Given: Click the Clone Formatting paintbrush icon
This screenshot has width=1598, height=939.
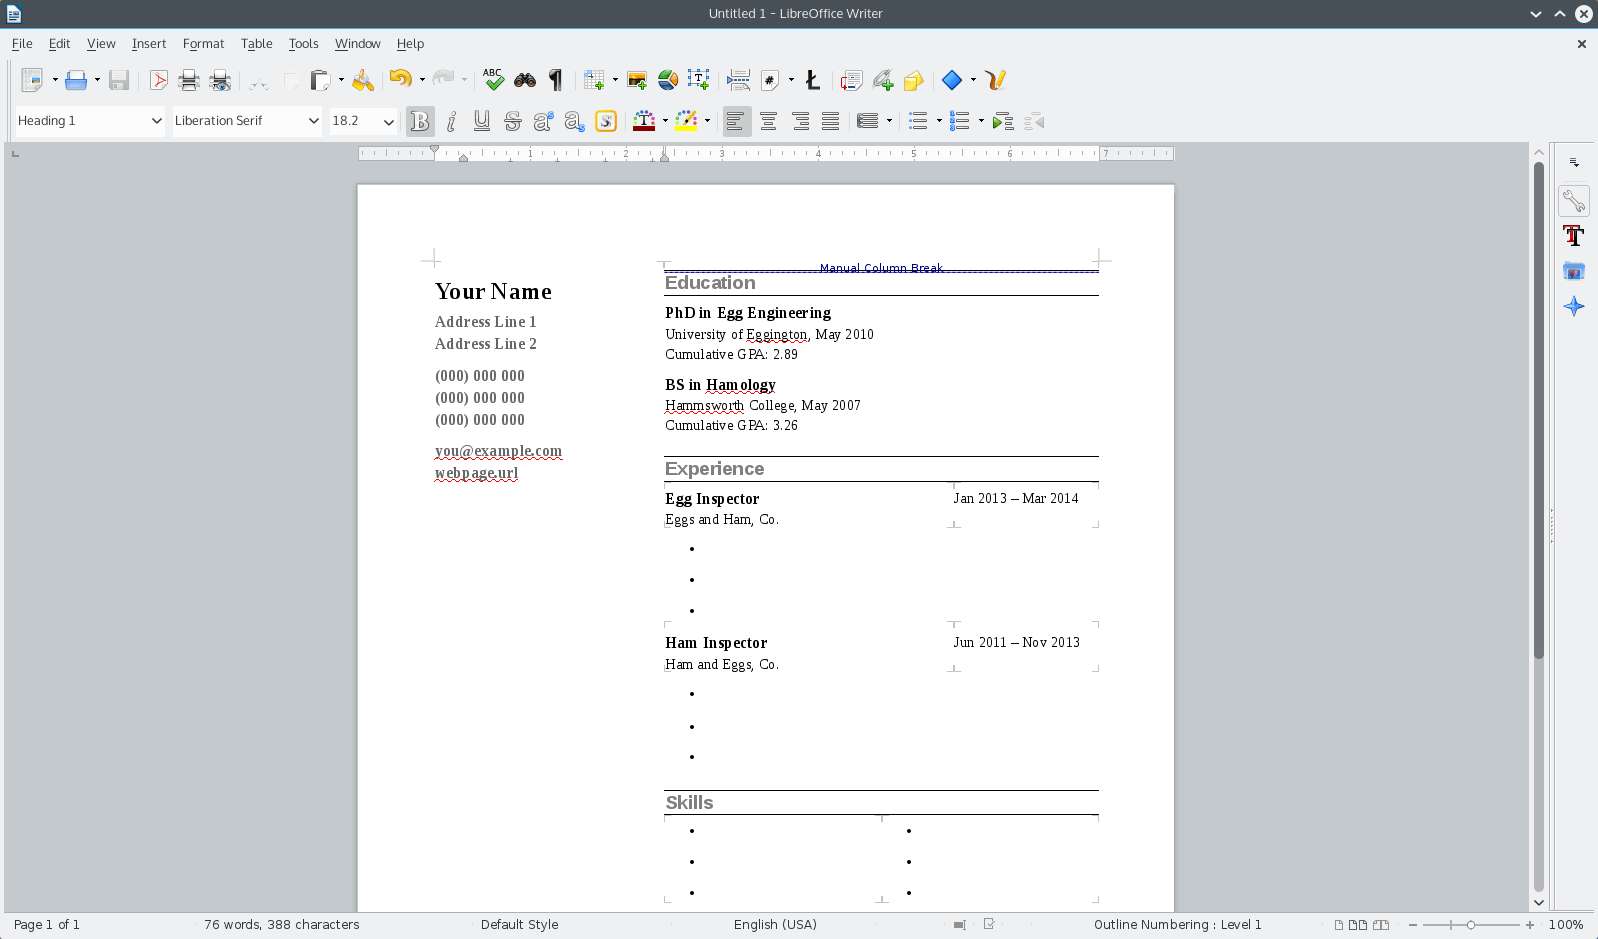Looking at the screenshot, I should [x=363, y=81].
